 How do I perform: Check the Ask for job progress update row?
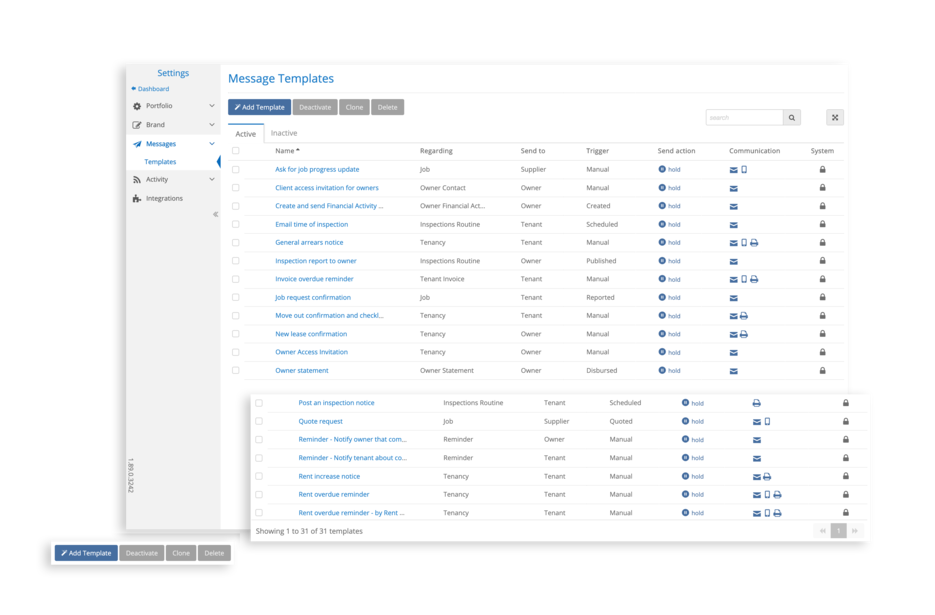click(236, 169)
